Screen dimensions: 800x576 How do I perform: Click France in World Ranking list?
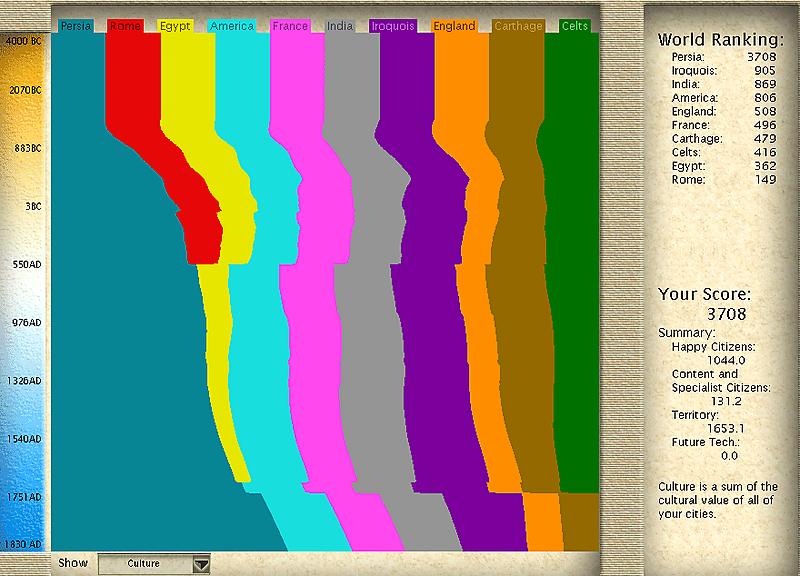724,126
